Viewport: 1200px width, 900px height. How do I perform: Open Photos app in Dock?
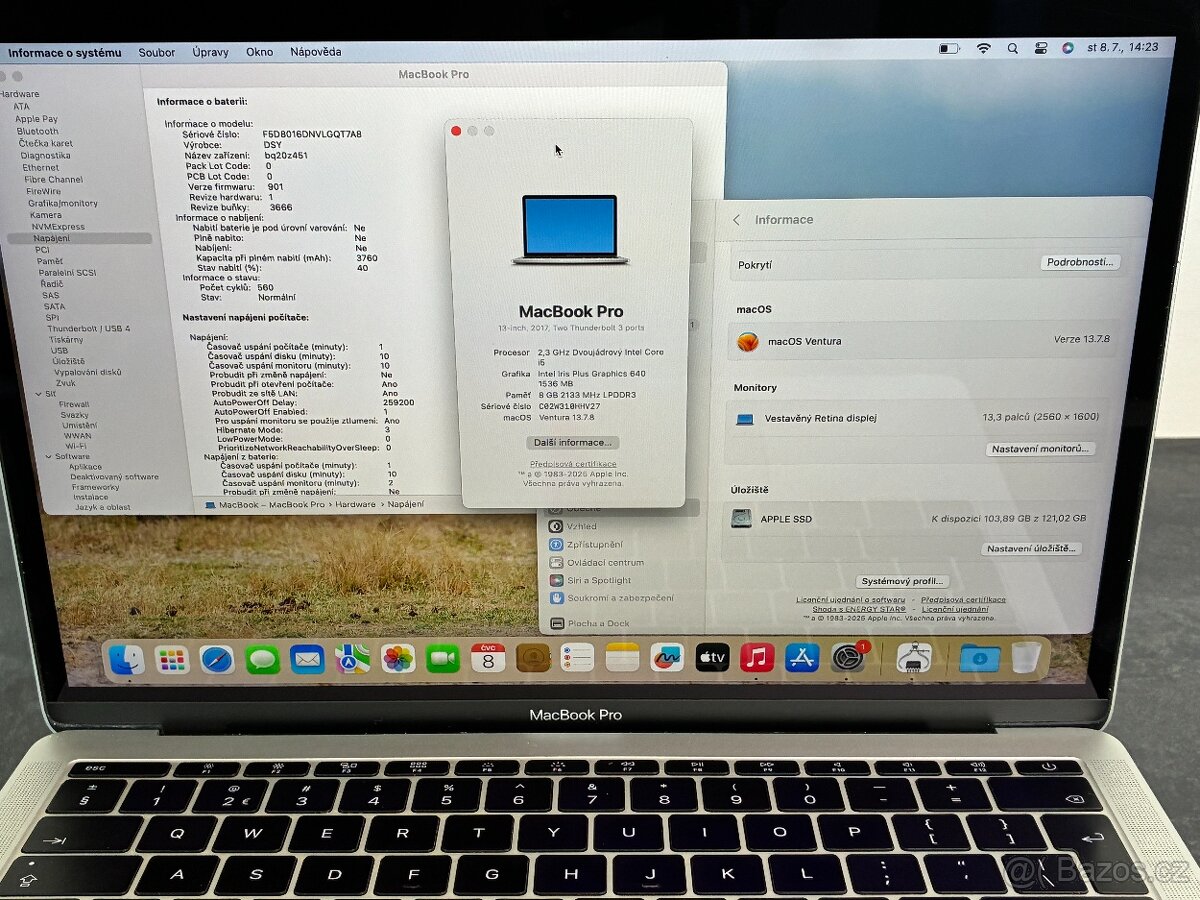[x=398, y=658]
